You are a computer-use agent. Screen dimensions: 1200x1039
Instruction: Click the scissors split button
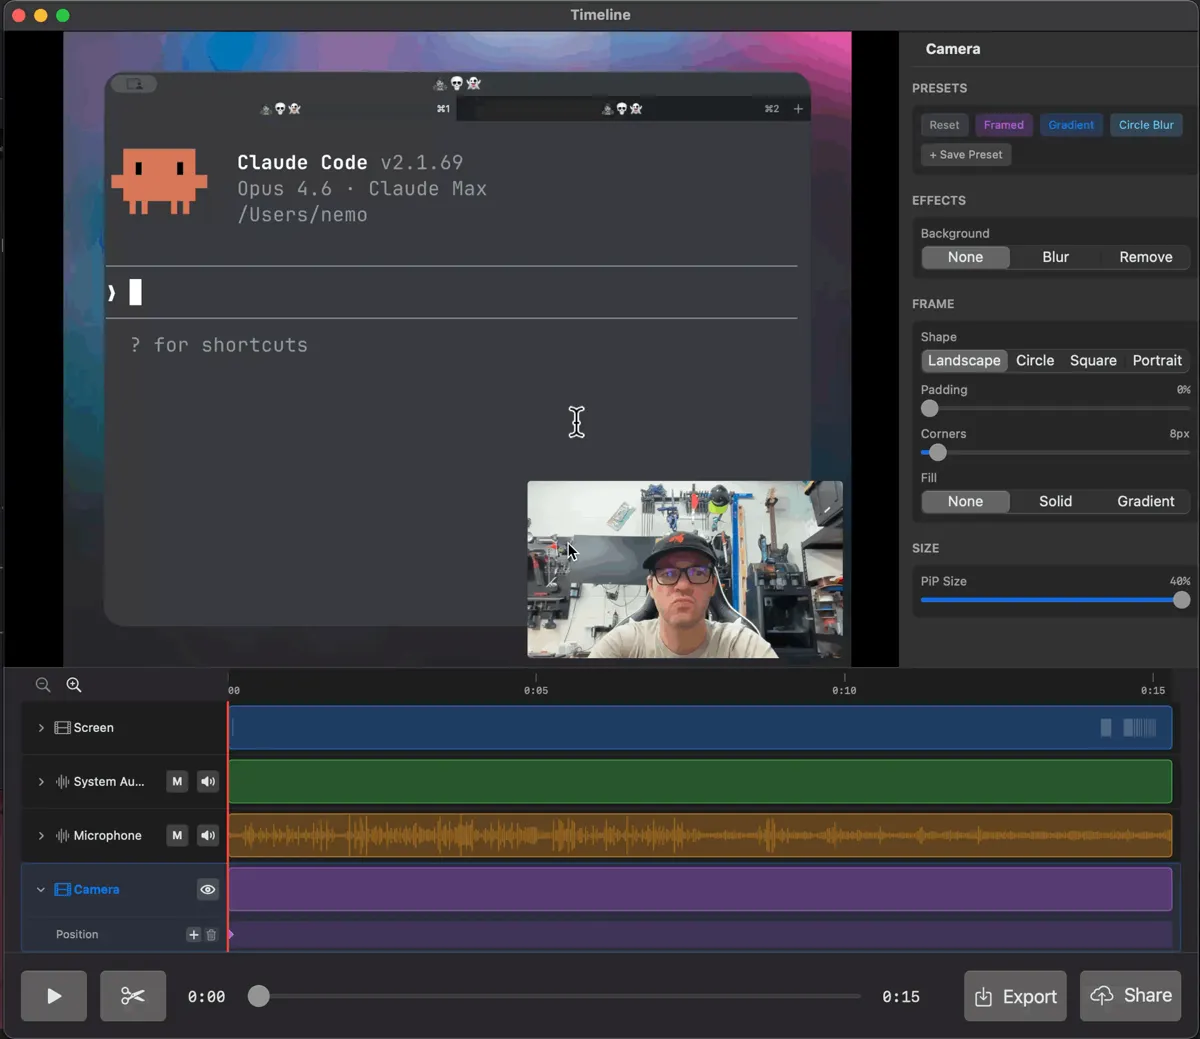133,996
